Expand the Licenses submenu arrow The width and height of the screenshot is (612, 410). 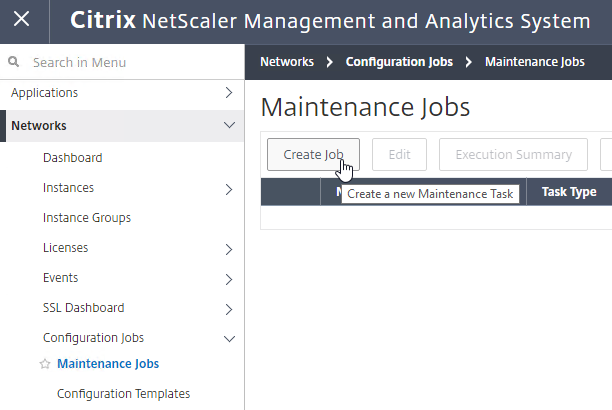click(x=229, y=250)
